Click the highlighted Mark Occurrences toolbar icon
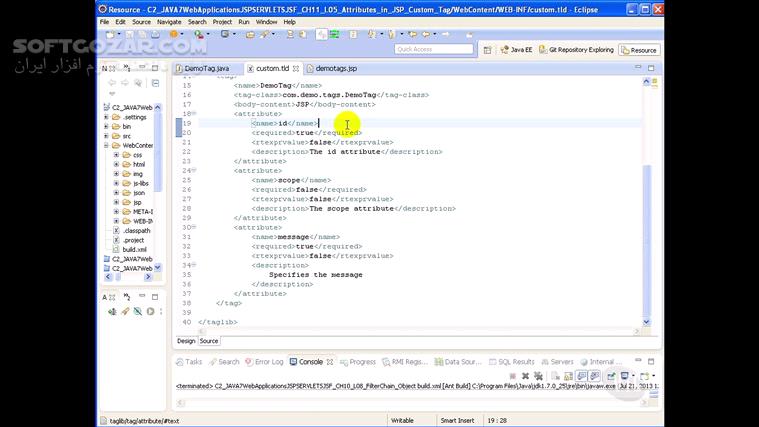Image resolution: width=759 pixels, height=427 pixels. point(321,34)
